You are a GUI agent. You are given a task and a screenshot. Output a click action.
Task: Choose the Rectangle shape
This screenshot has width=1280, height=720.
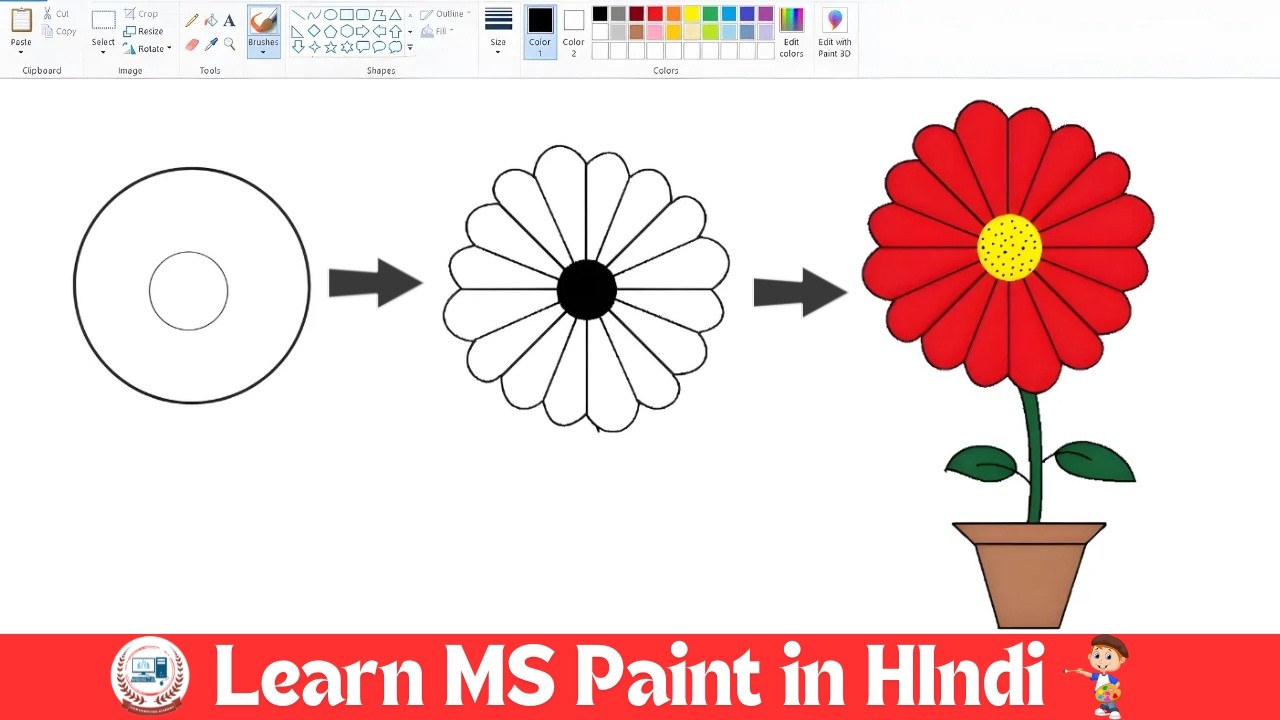pos(347,15)
